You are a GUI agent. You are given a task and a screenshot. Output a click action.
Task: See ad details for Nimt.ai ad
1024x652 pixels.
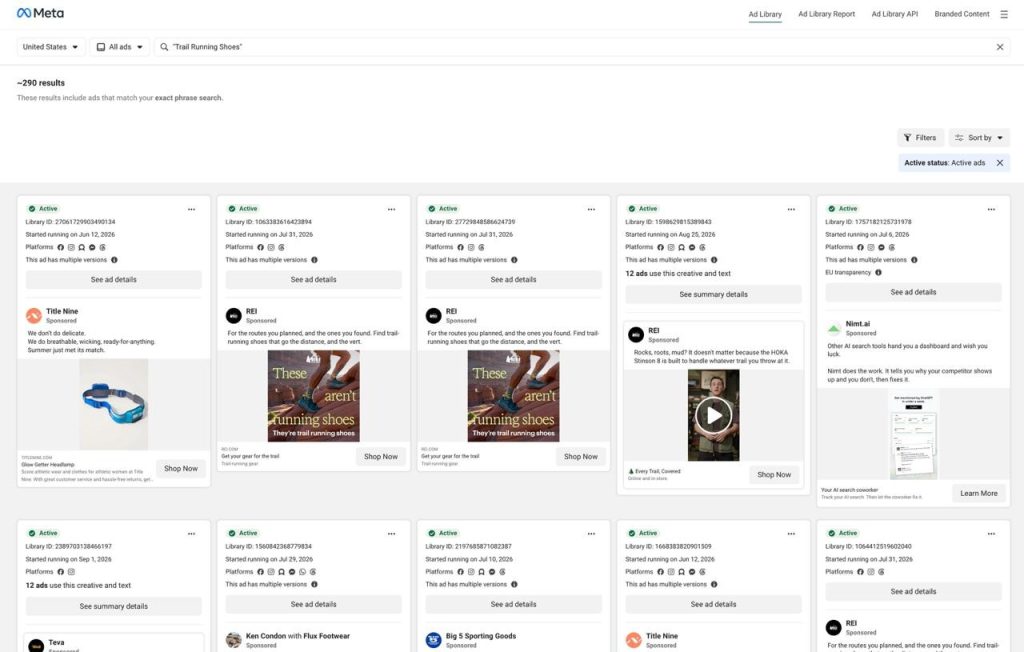913,292
